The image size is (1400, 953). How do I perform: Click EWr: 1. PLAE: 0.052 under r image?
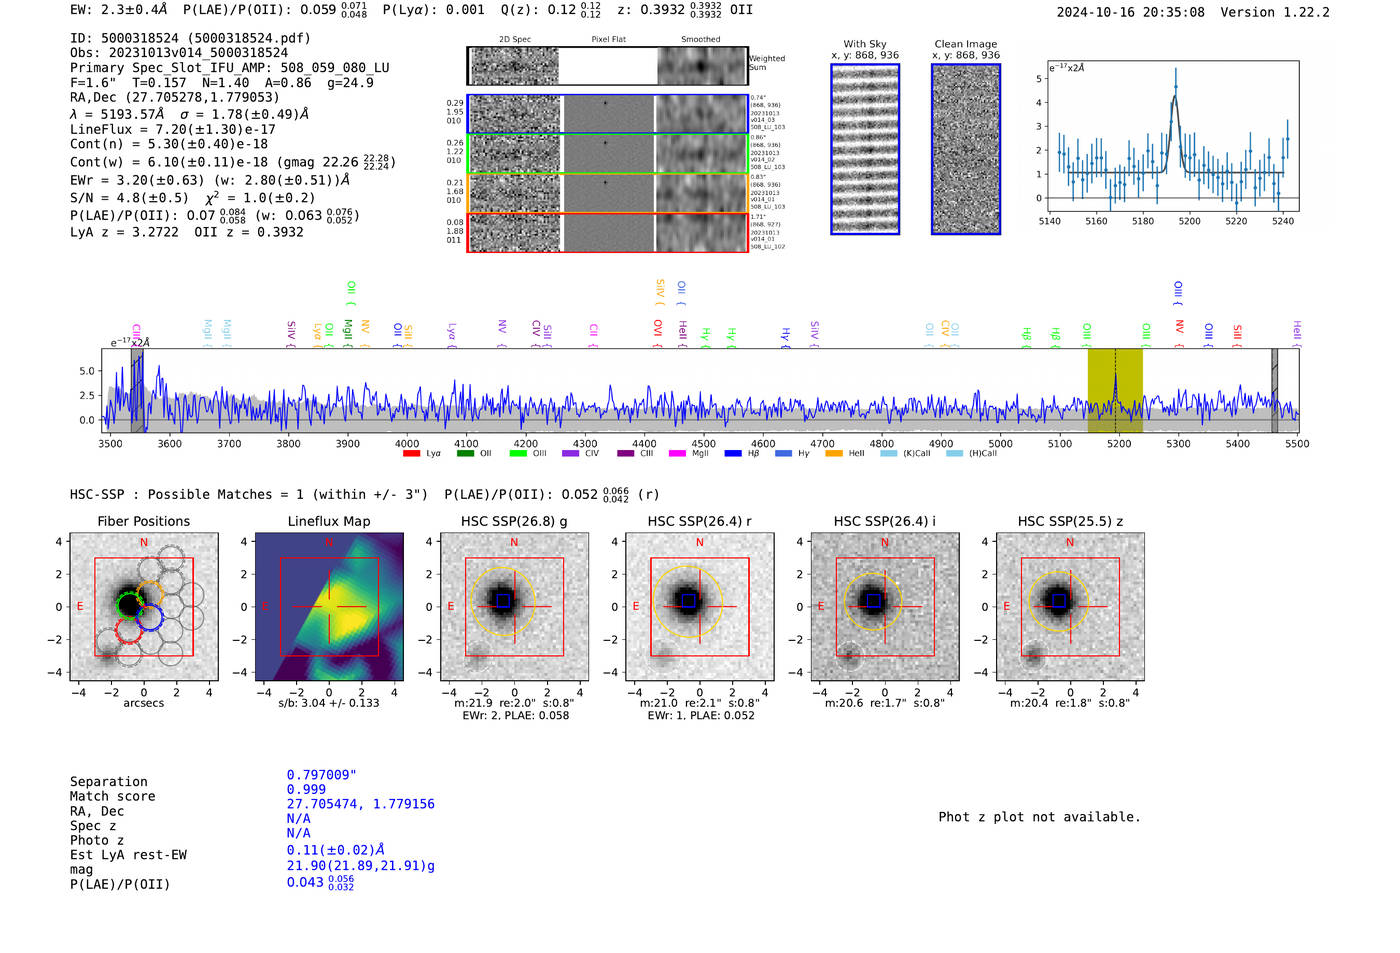[x=700, y=716]
